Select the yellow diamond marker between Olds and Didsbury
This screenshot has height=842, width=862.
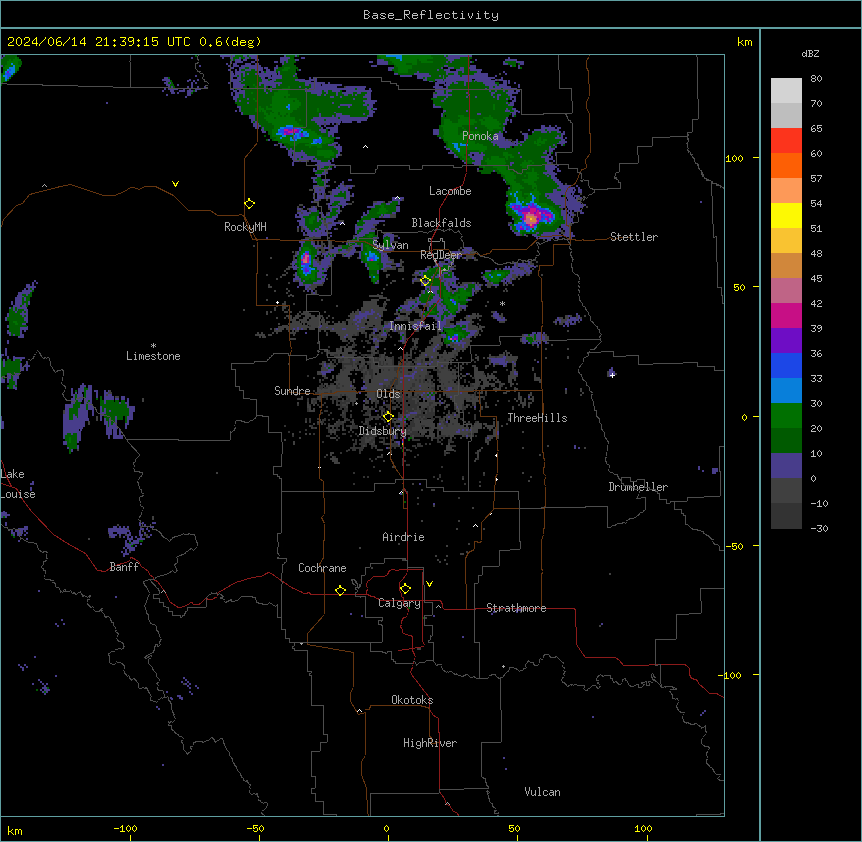388,417
